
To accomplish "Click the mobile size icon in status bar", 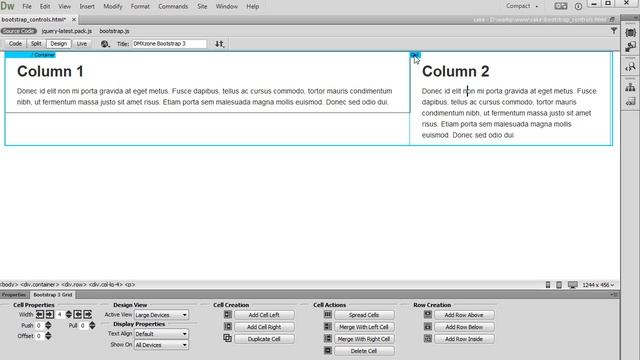I will coord(548,285).
